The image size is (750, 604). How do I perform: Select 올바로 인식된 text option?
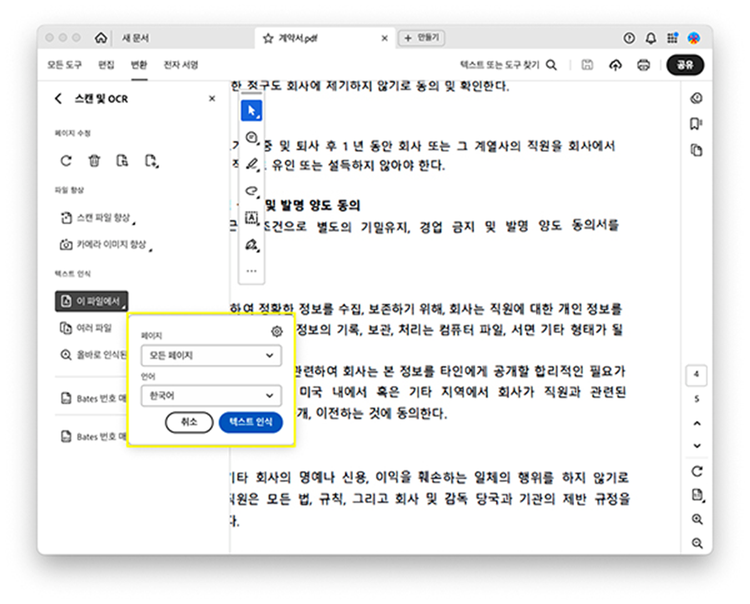[x=93, y=355]
